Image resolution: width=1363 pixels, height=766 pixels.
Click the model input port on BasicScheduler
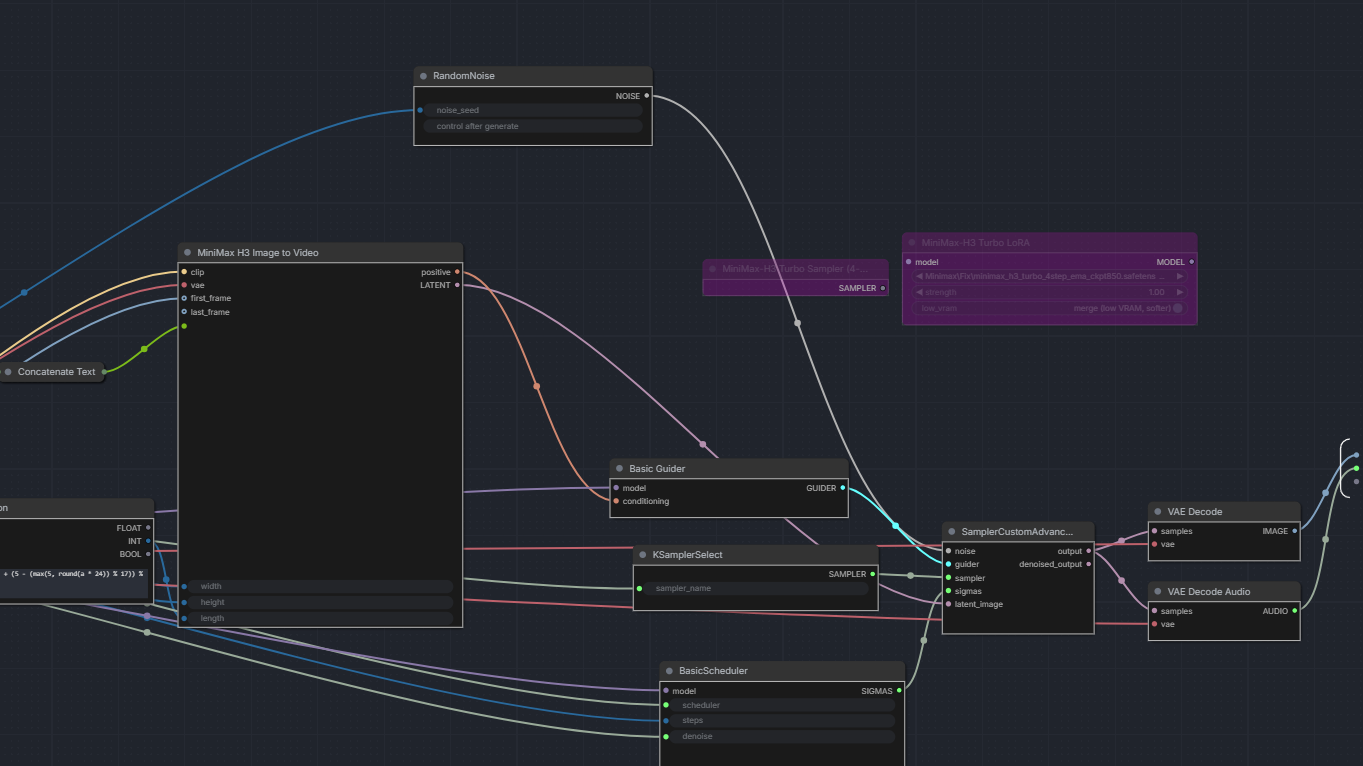[x=665, y=691]
